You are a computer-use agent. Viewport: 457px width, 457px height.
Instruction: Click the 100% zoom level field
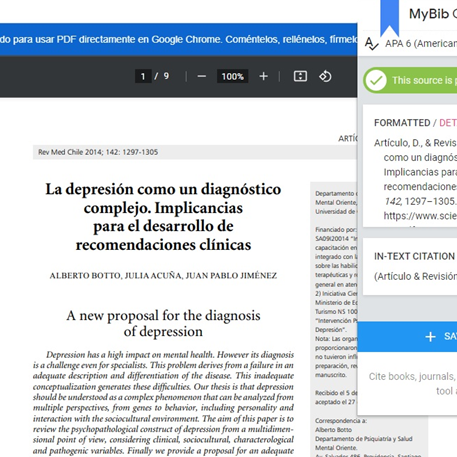click(232, 76)
